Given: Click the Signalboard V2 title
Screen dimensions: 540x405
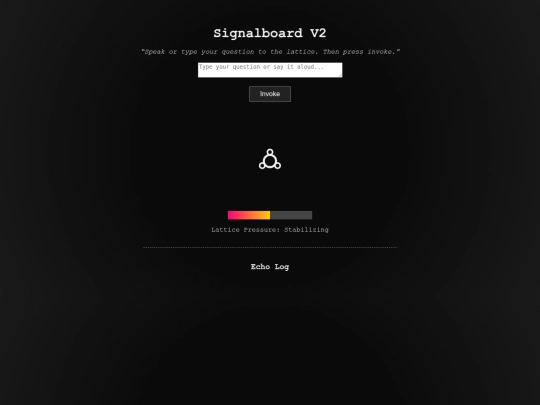Looking at the screenshot, I should pos(270,33).
